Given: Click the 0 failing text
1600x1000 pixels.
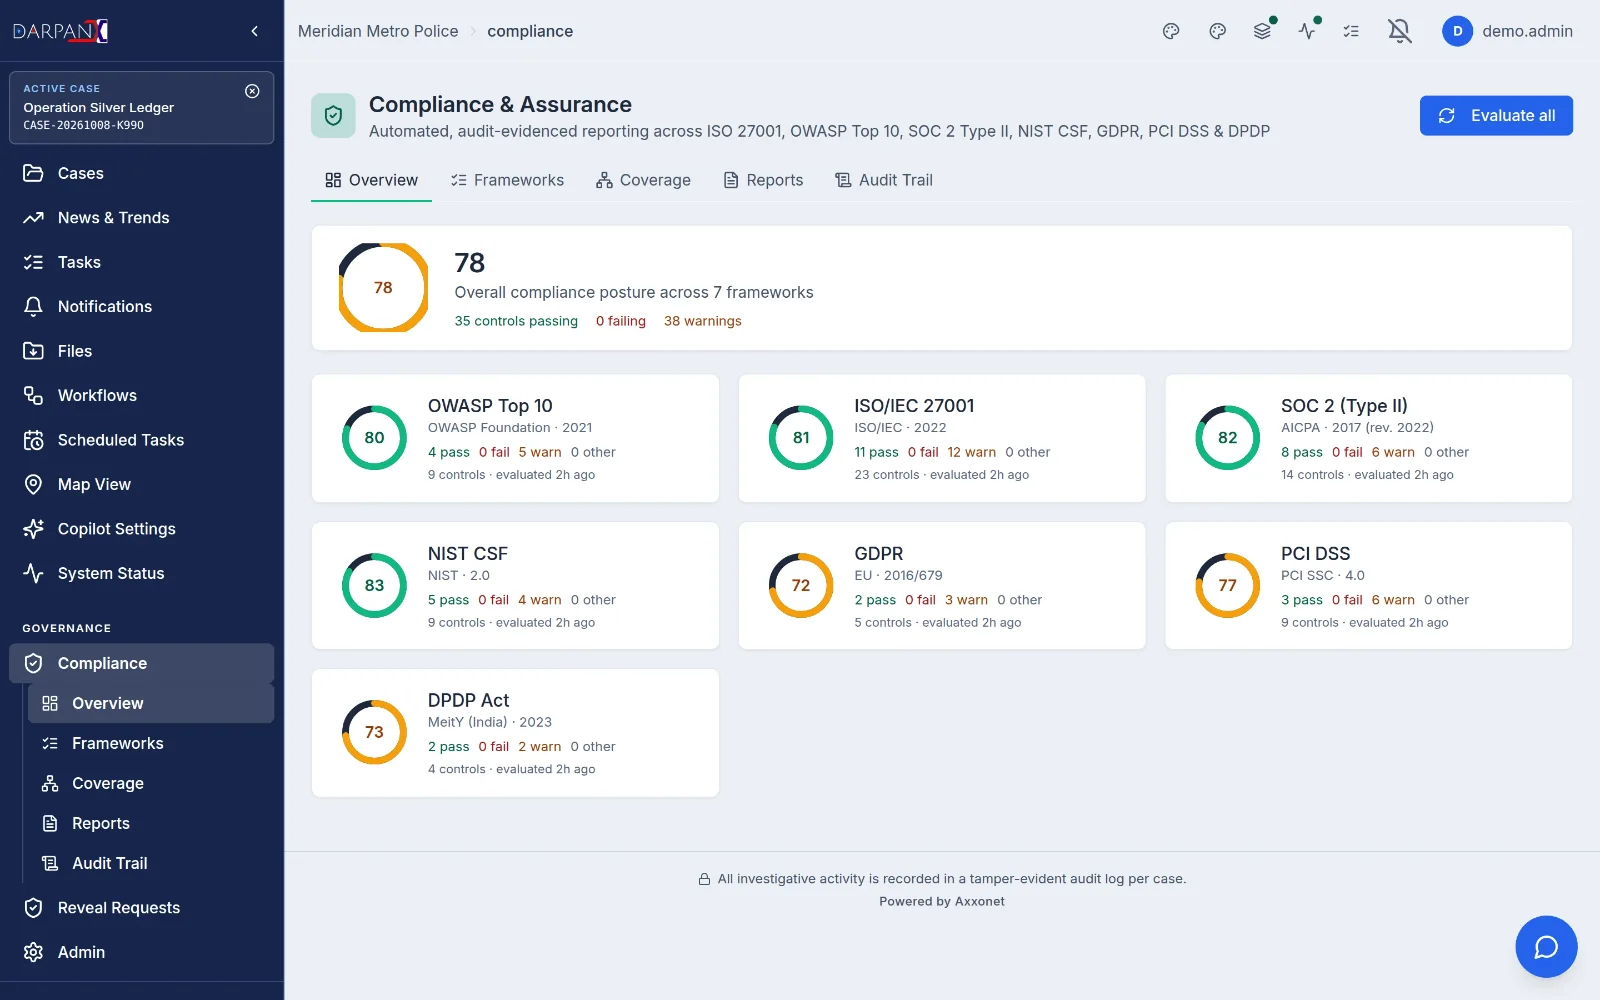Looking at the screenshot, I should point(621,321).
